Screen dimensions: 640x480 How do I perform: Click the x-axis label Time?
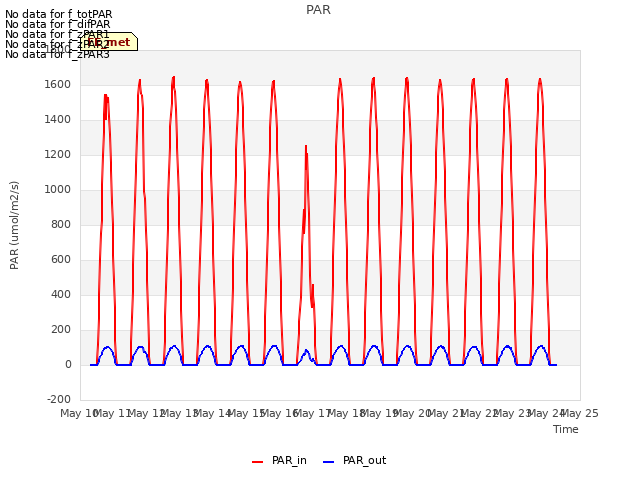(x=565, y=429)
